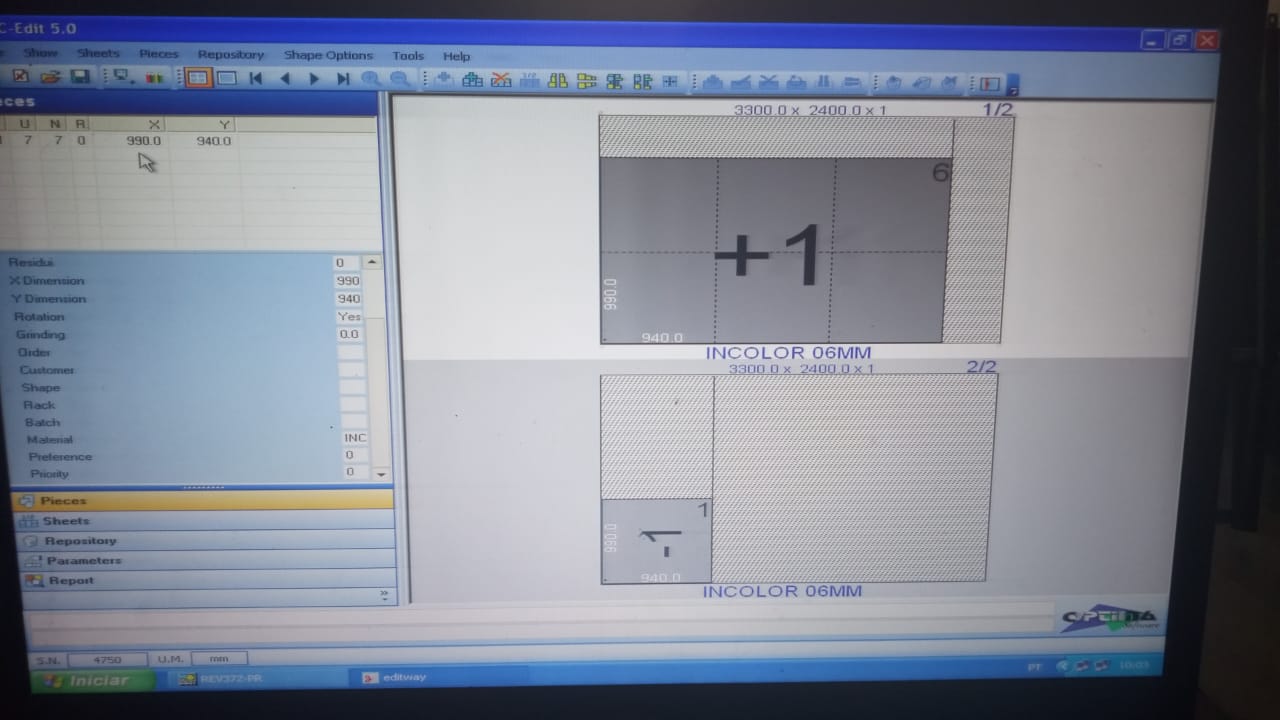Image resolution: width=1280 pixels, height=720 pixels.
Task: Click the first yellow pieces arrangement icon
Action: click(558, 81)
